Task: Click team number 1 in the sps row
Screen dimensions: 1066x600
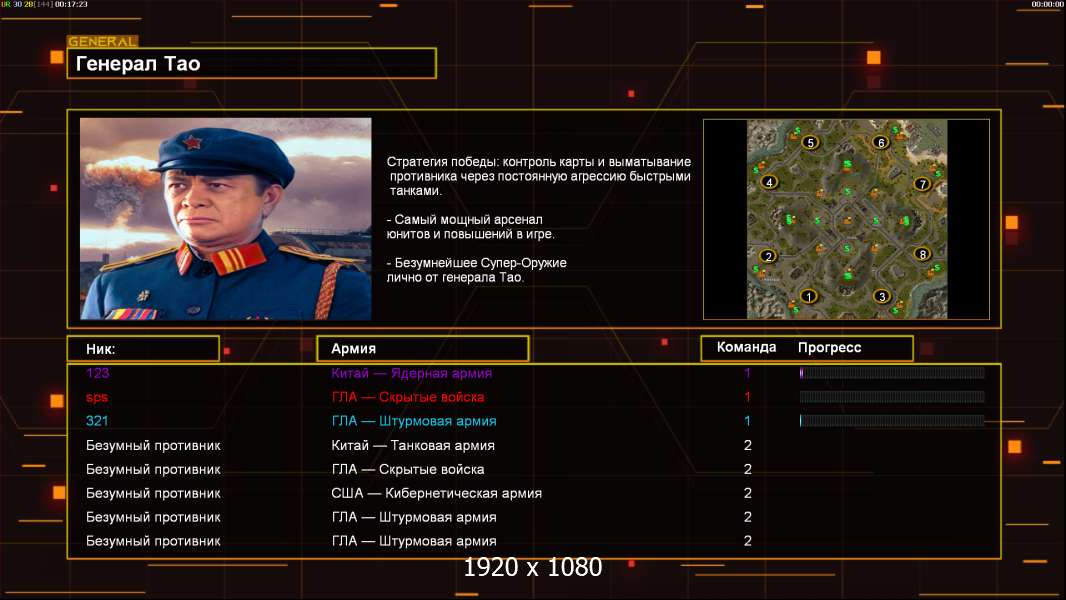Action: pyautogui.click(x=747, y=397)
